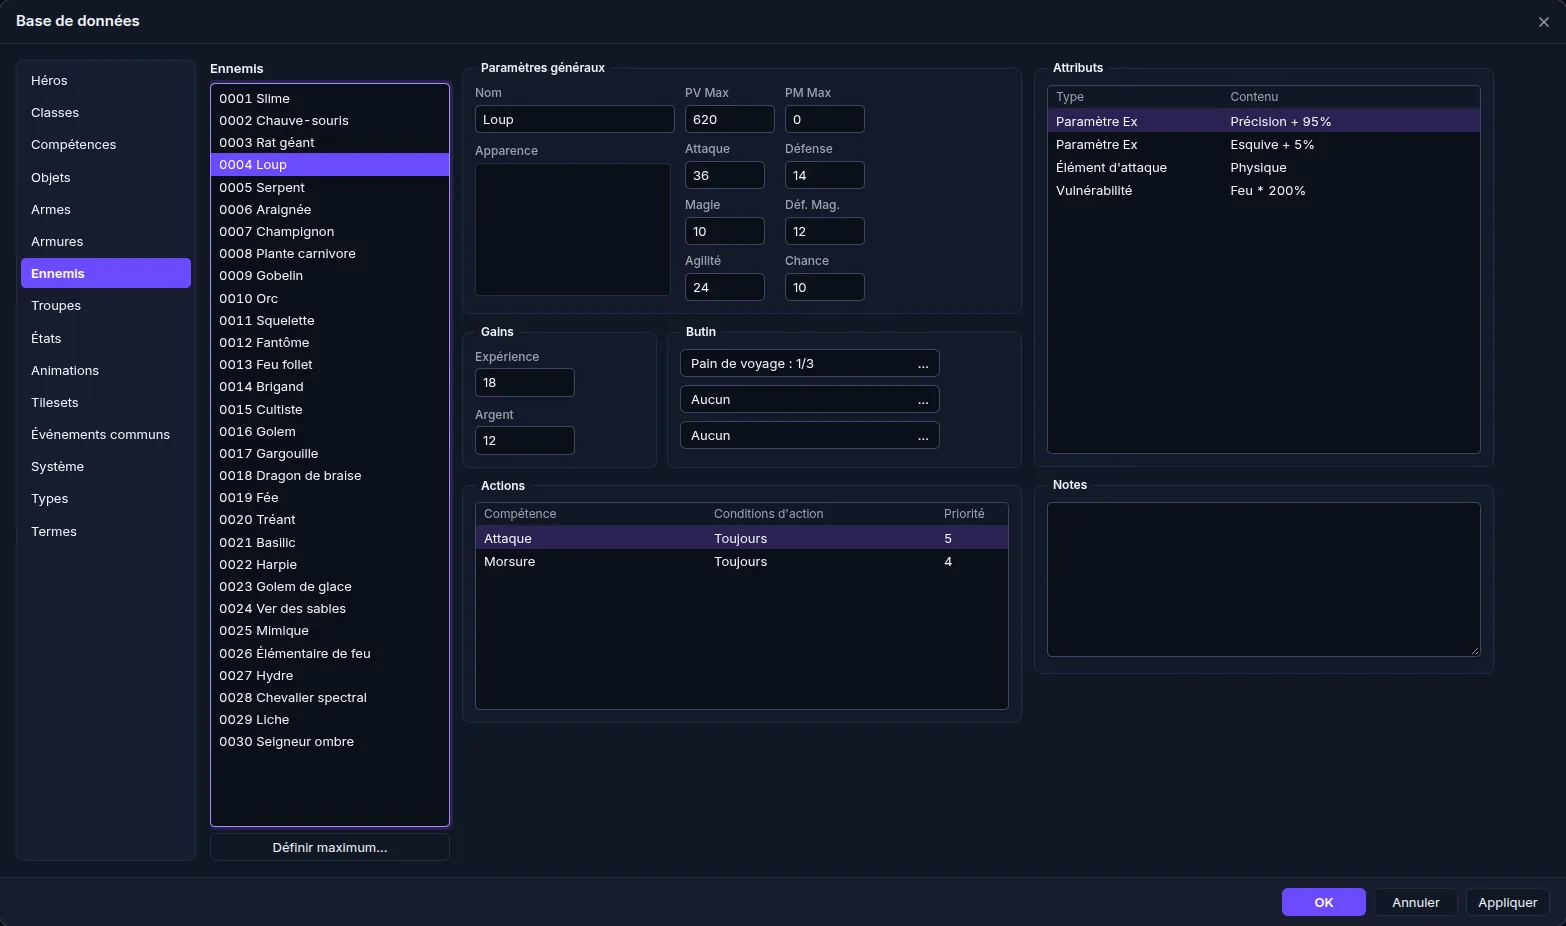Screen dimensions: 1566x926
Task: Select the Animations category
Action: [106, 370]
